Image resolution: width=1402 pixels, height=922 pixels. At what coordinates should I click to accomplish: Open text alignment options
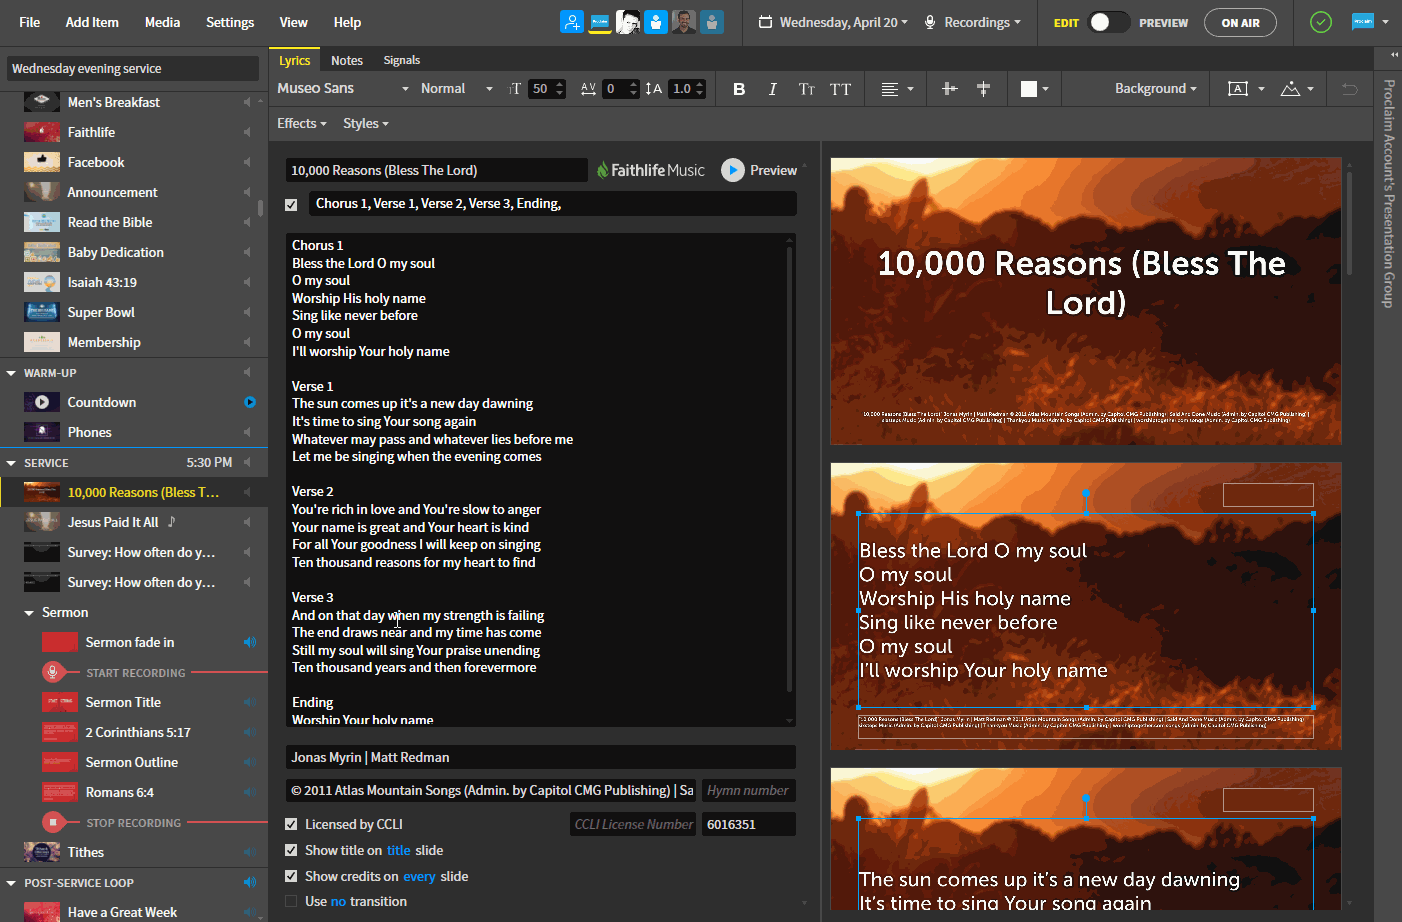coord(897,89)
